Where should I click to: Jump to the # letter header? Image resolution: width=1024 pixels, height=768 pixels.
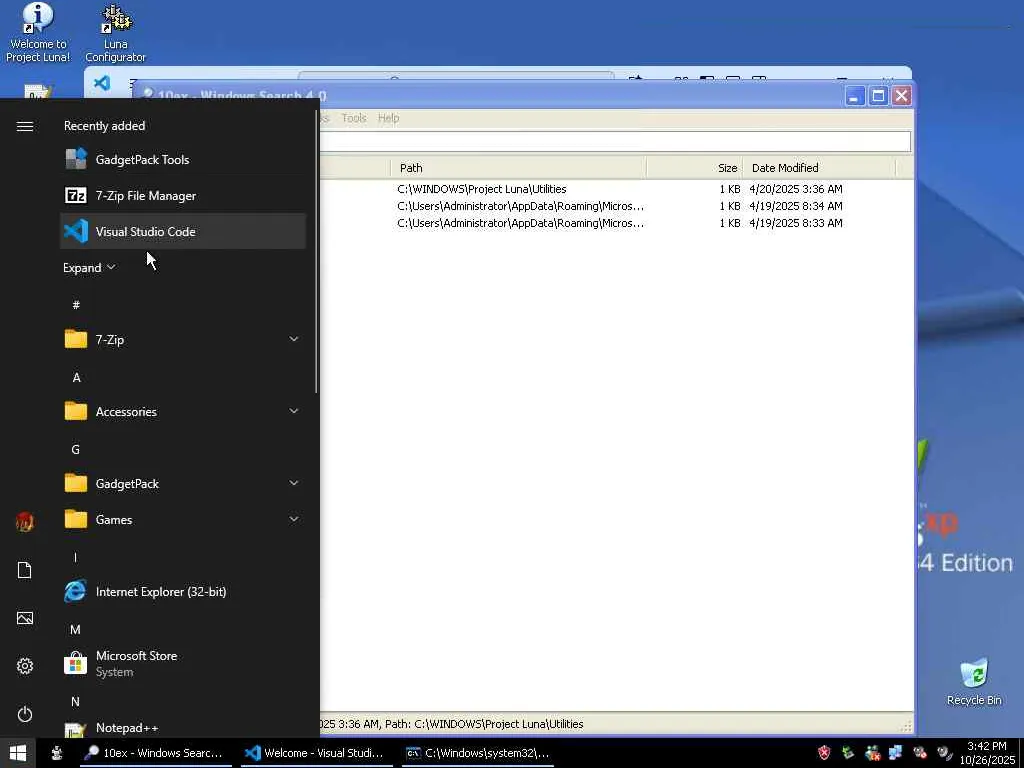coord(76,304)
